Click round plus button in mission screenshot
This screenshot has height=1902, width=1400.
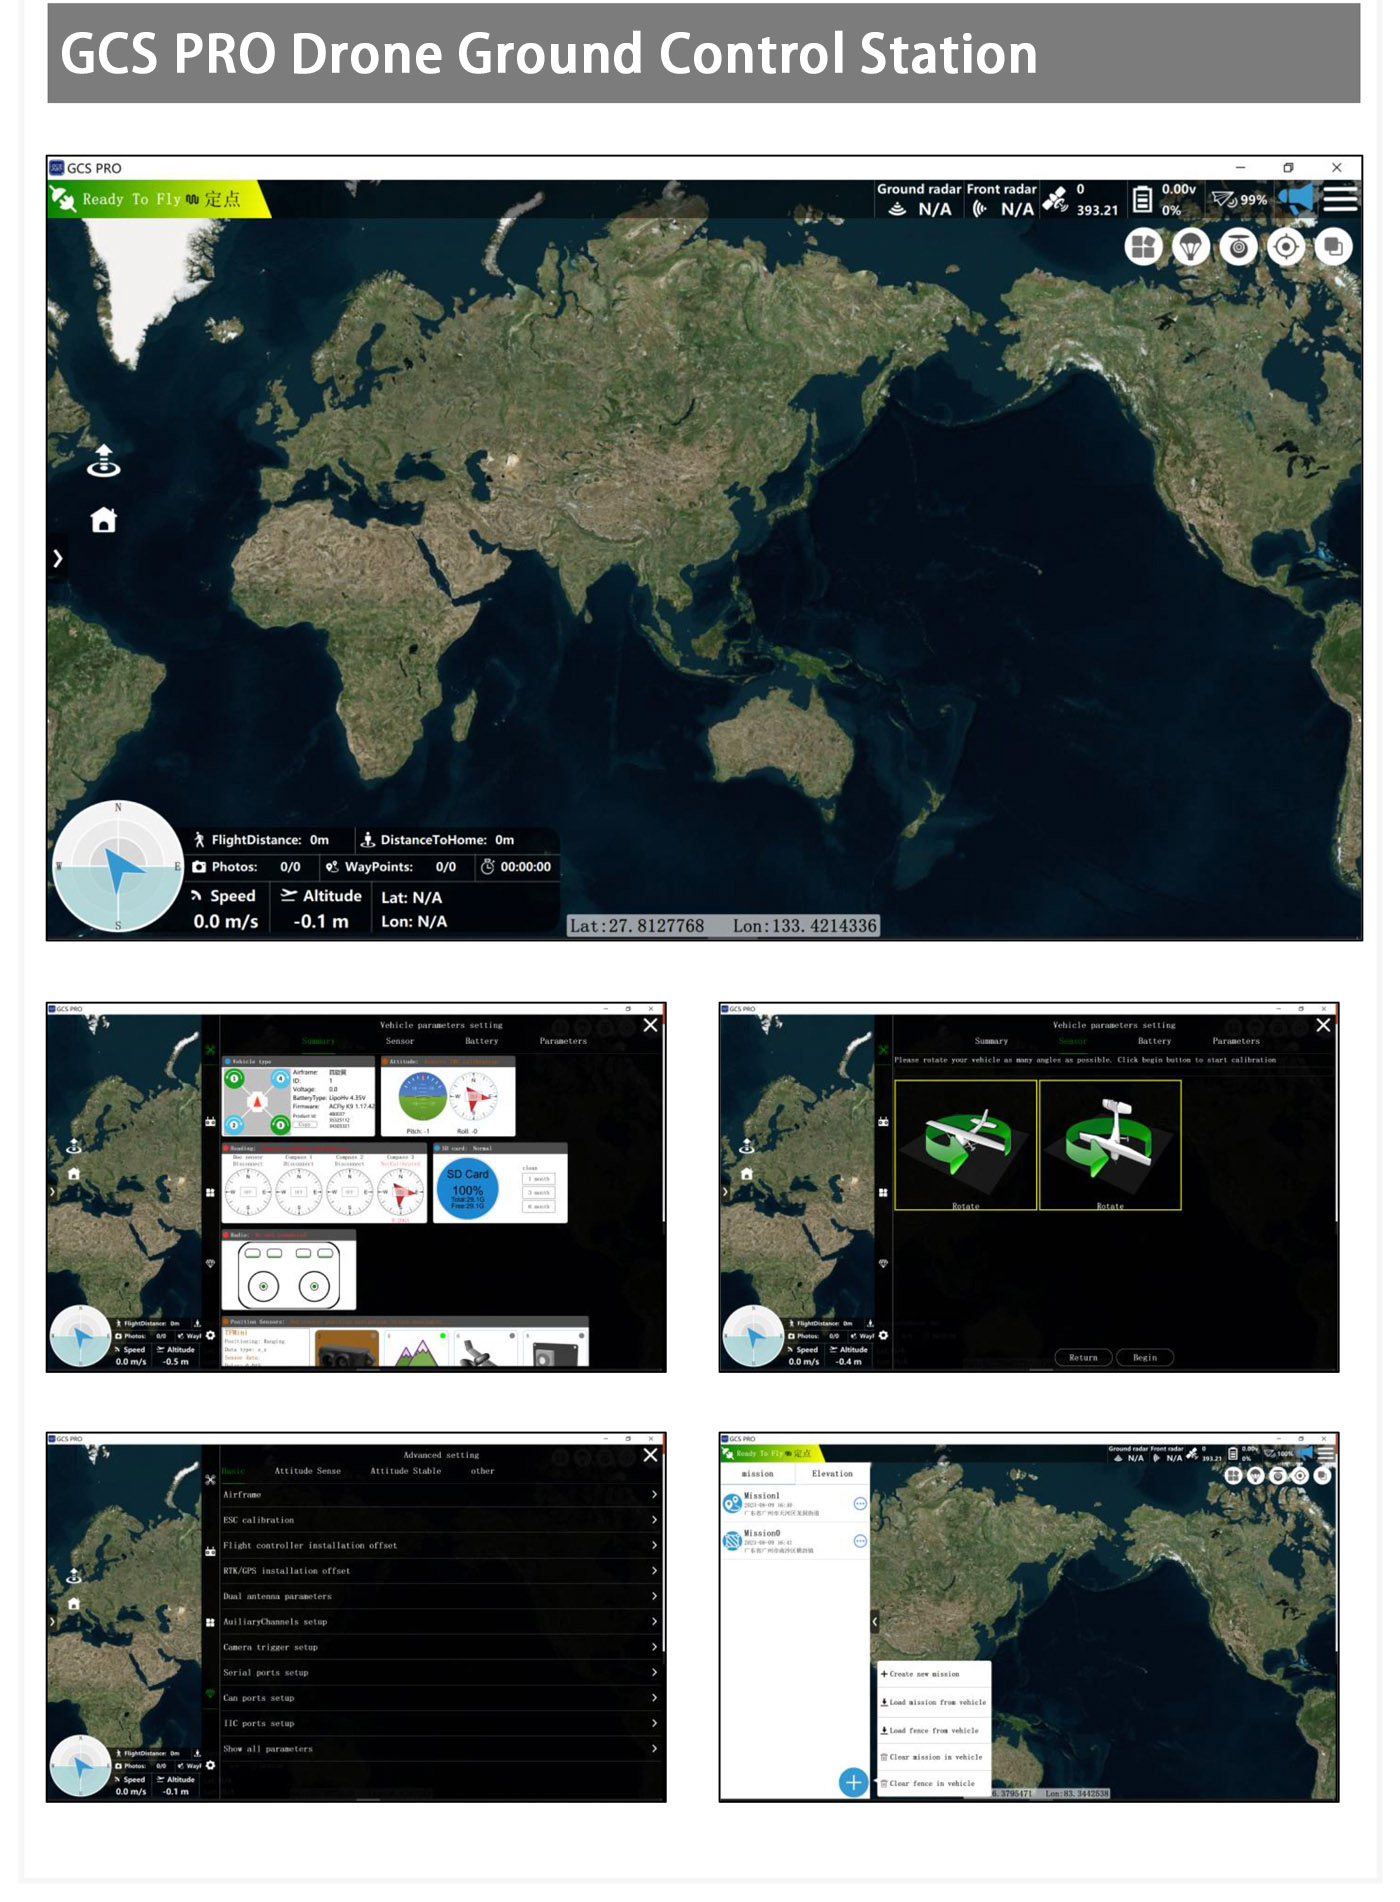(853, 1782)
